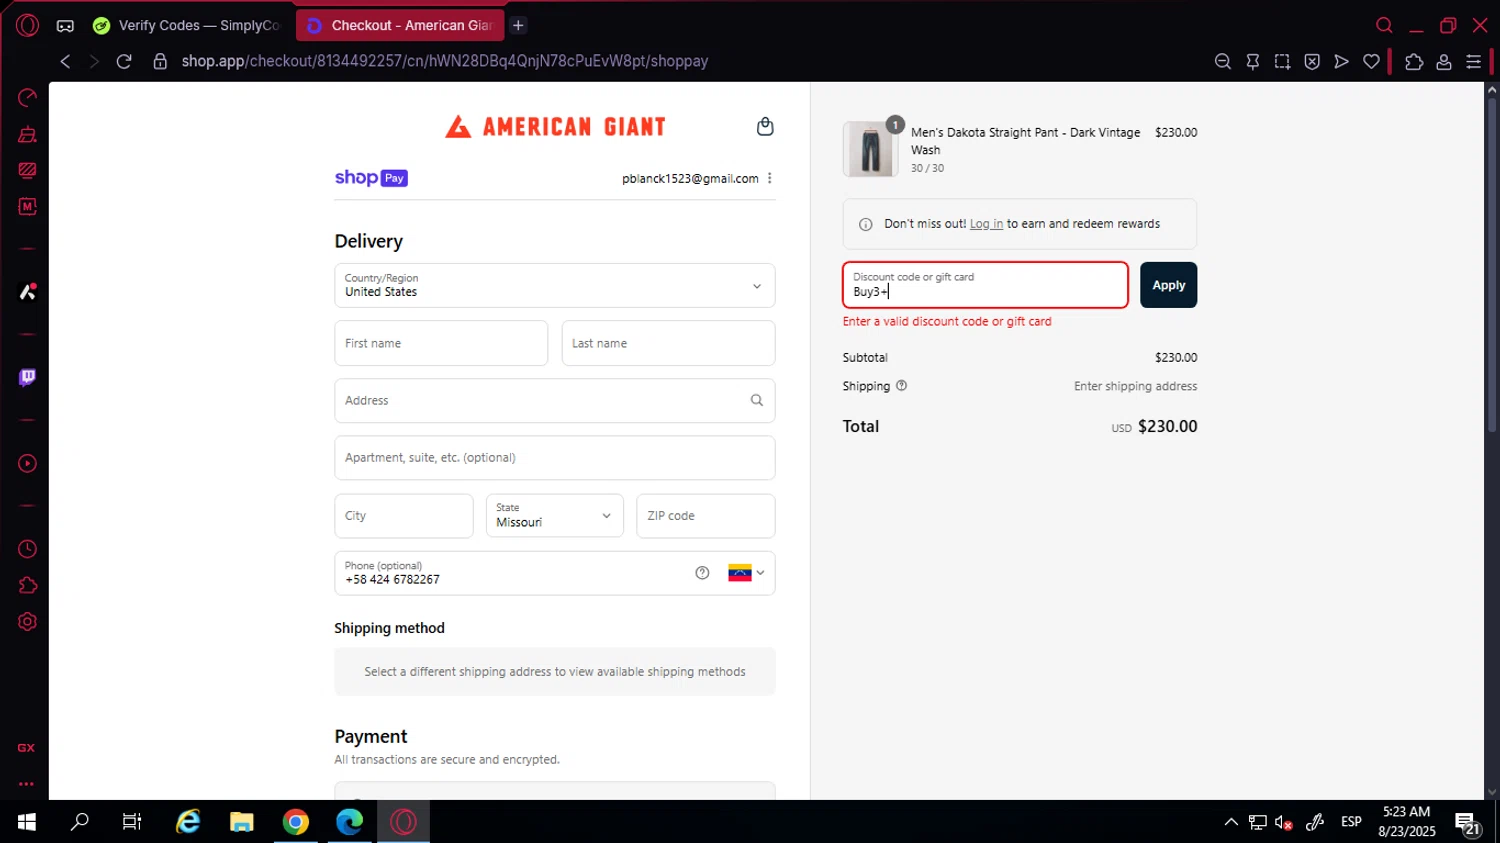1500x843 pixels.
Task: Open the ad blocker shield icon
Action: tap(1312, 61)
